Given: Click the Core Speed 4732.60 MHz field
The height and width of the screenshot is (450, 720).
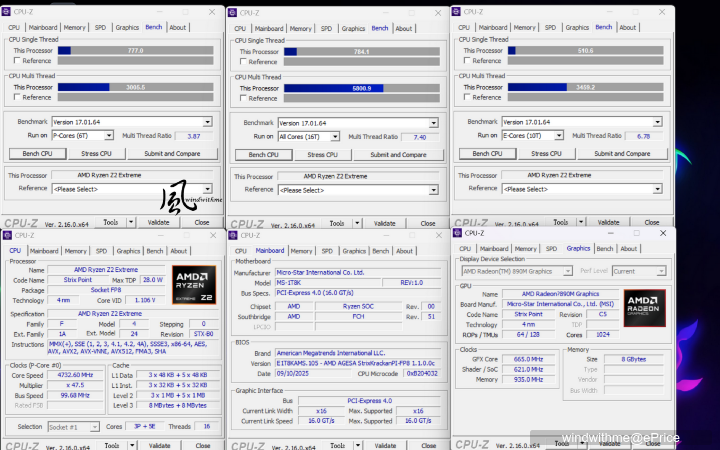Looking at the screenshot, I should click(75, 375).
